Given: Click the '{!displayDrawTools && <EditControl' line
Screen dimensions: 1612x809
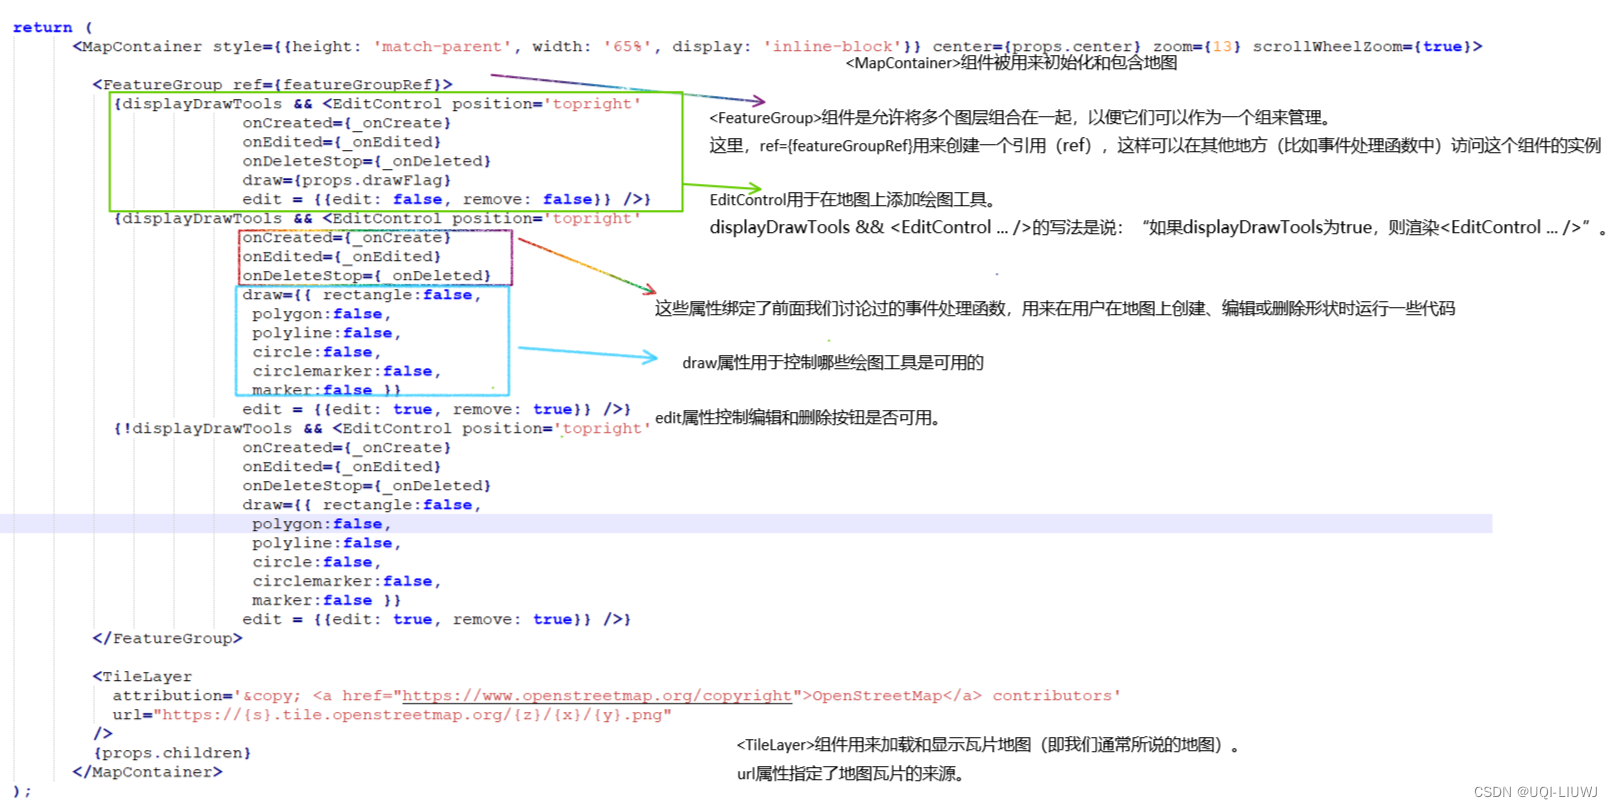Looking at the screenshot, I should click(x=382, y=429).
